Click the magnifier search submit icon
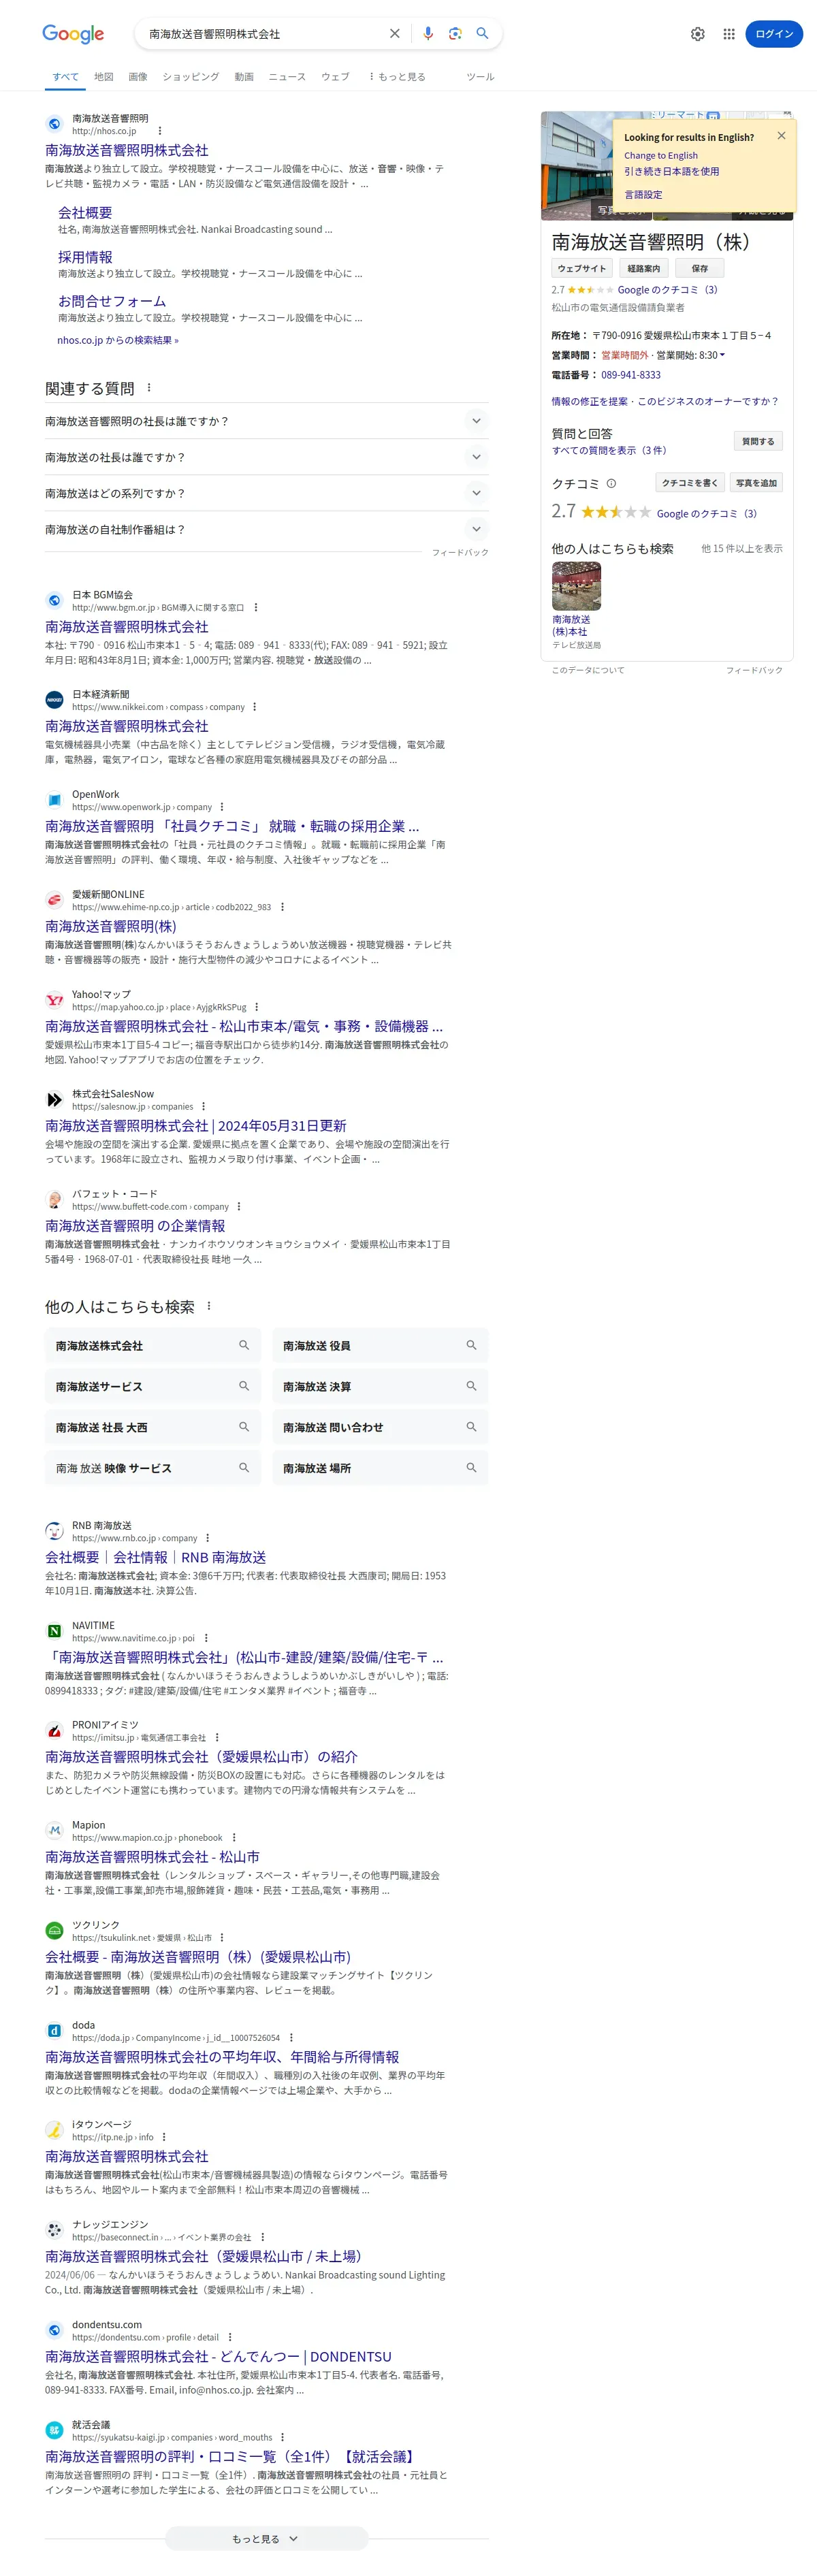Screen dimensions: 817x2576 (482, 34)
